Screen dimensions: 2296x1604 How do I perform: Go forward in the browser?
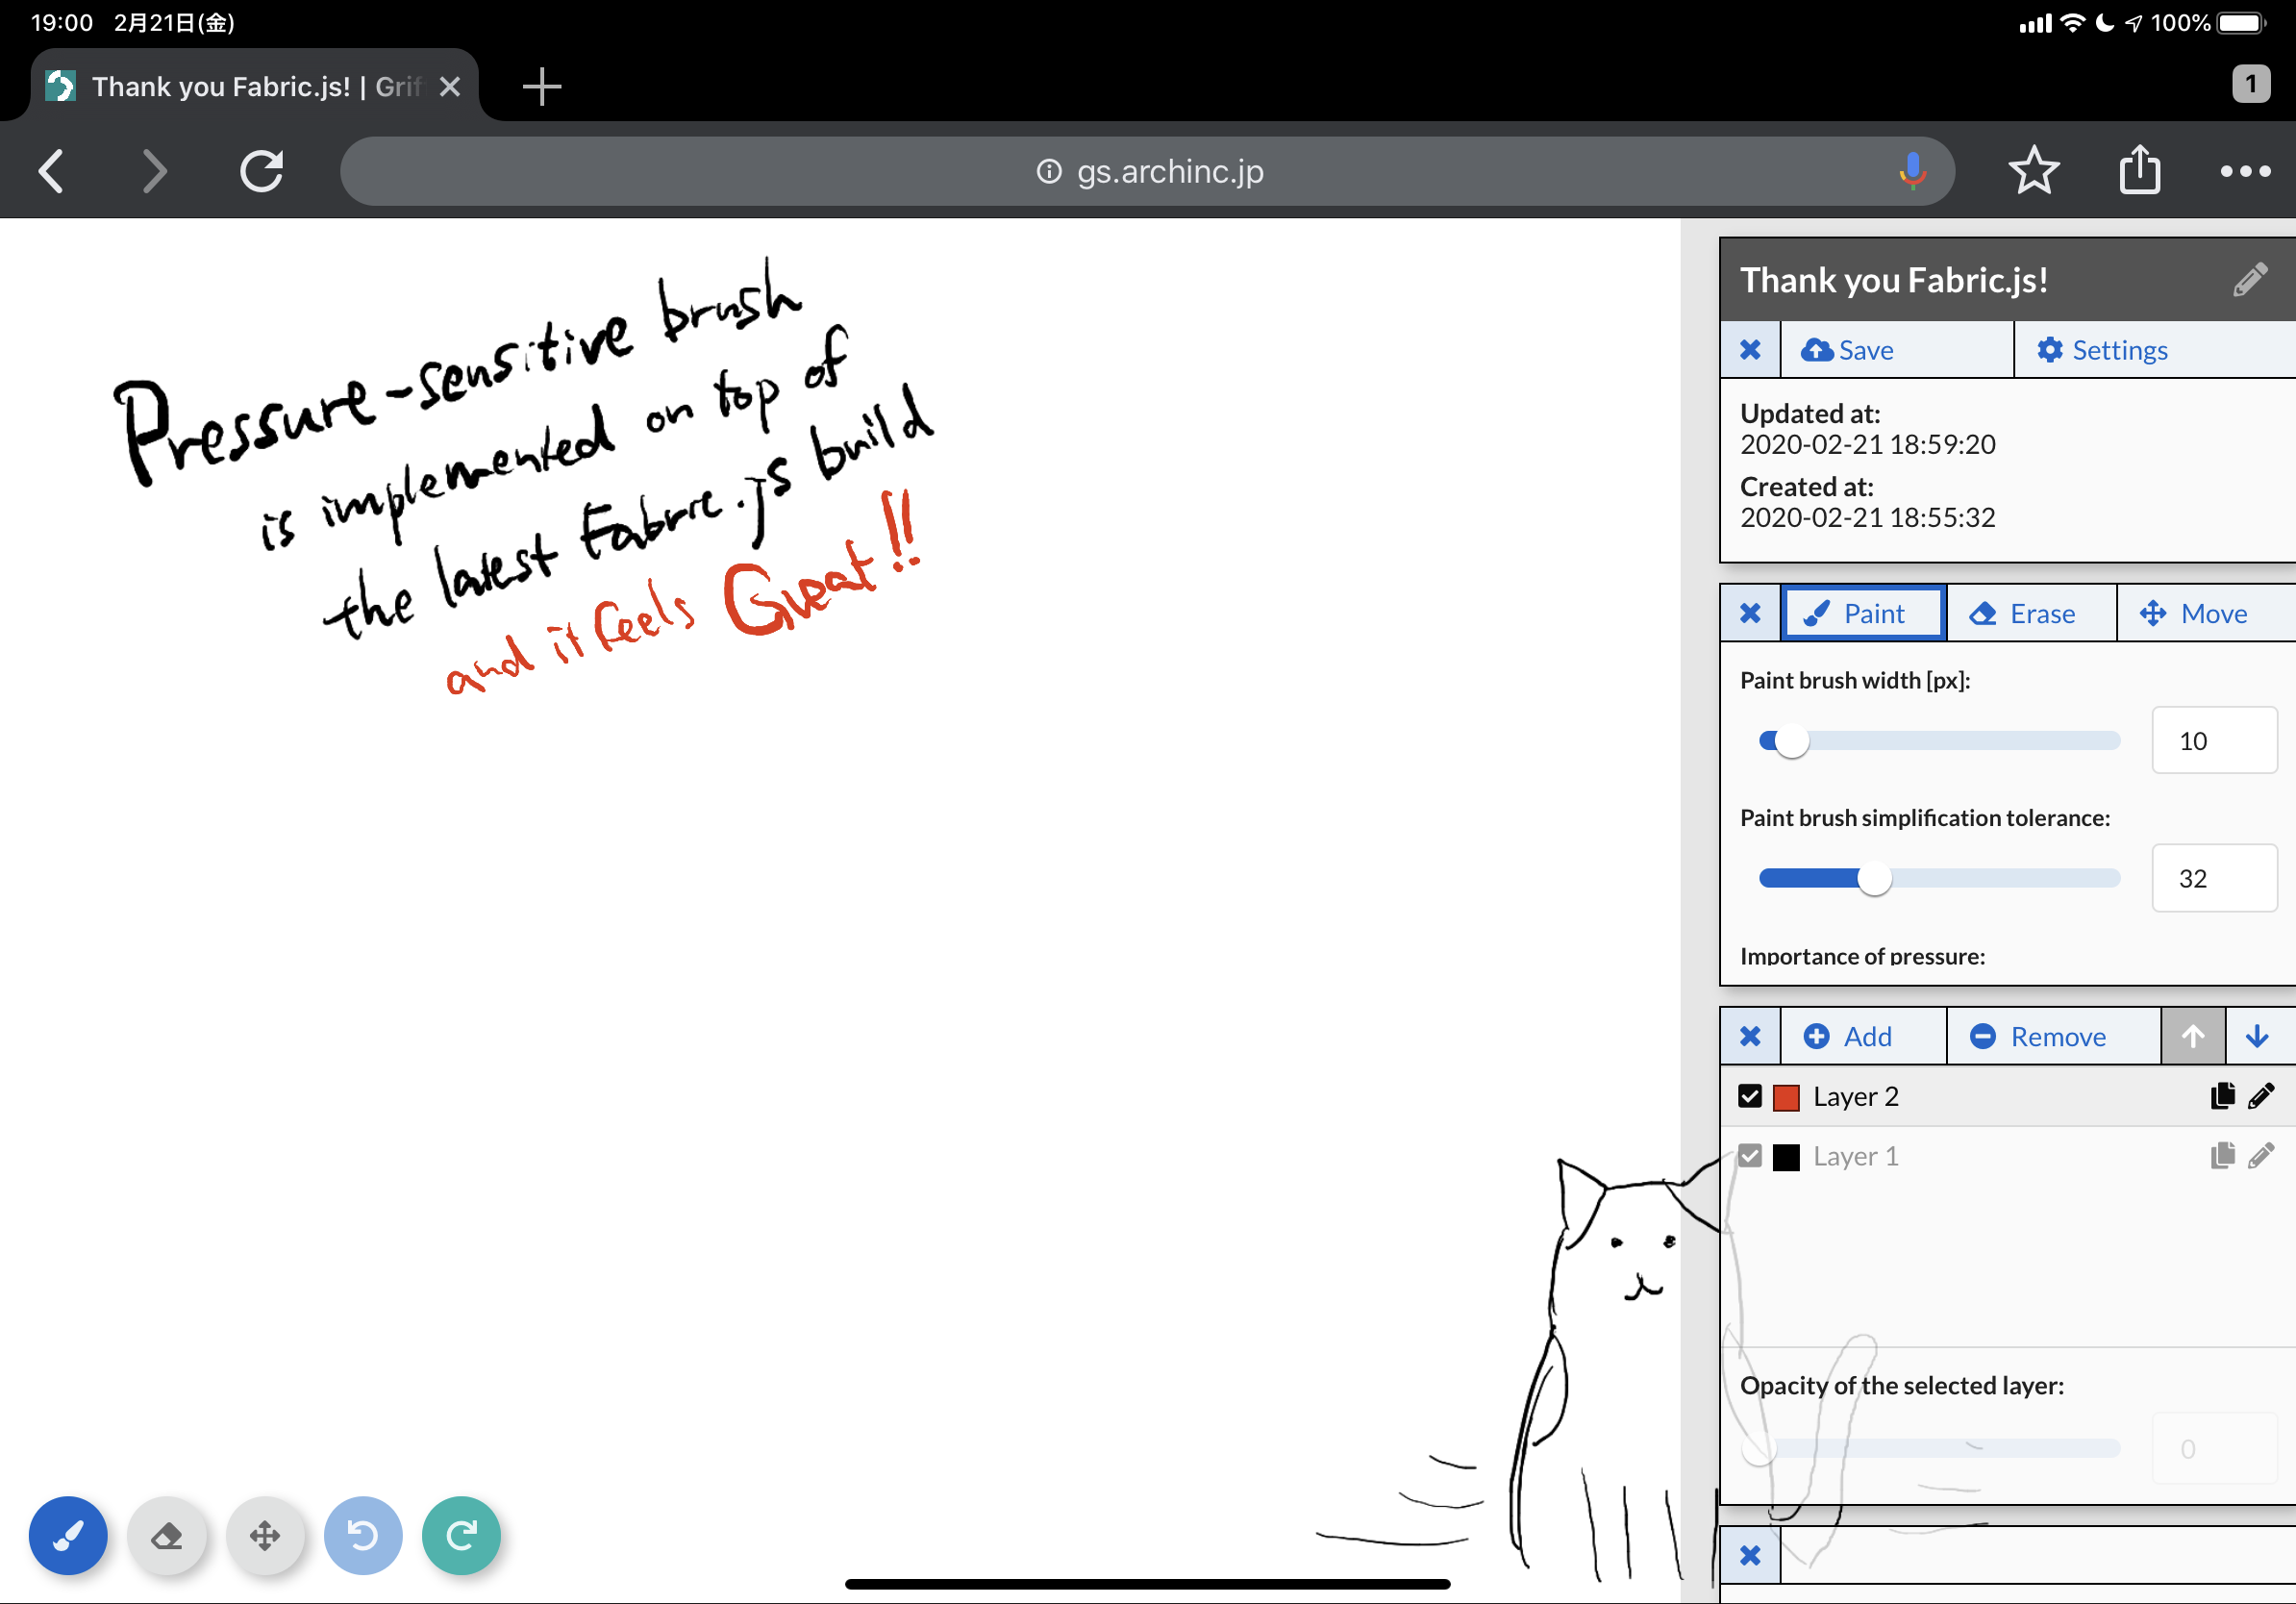click(x=154, y=171)
